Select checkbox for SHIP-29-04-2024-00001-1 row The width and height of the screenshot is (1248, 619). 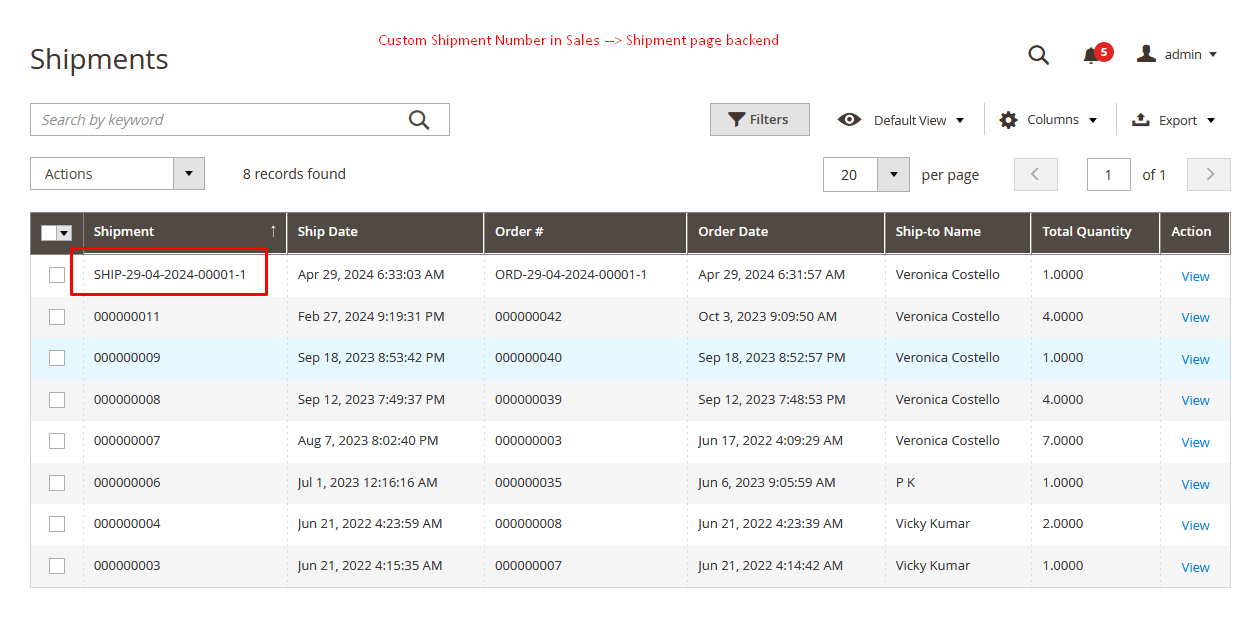[x=57, y=275]
